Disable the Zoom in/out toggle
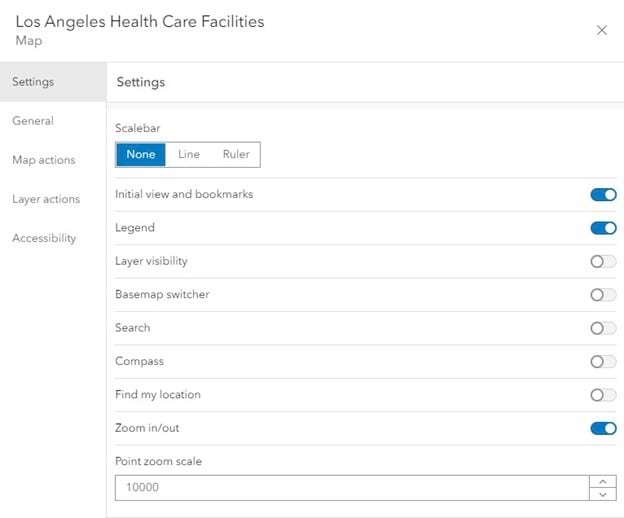624x518 pixels. [603, 428]
